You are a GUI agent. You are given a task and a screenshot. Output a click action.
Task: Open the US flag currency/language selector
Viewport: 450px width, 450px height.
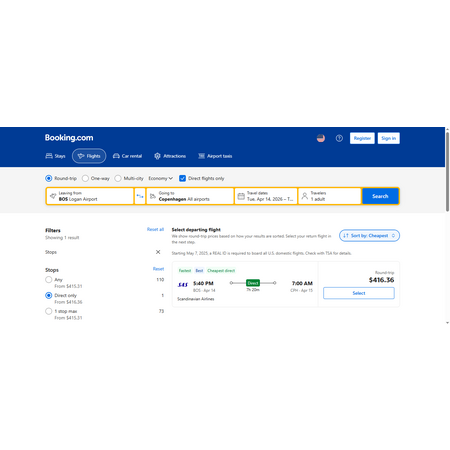pyautogui.click(x=321, y=138)
